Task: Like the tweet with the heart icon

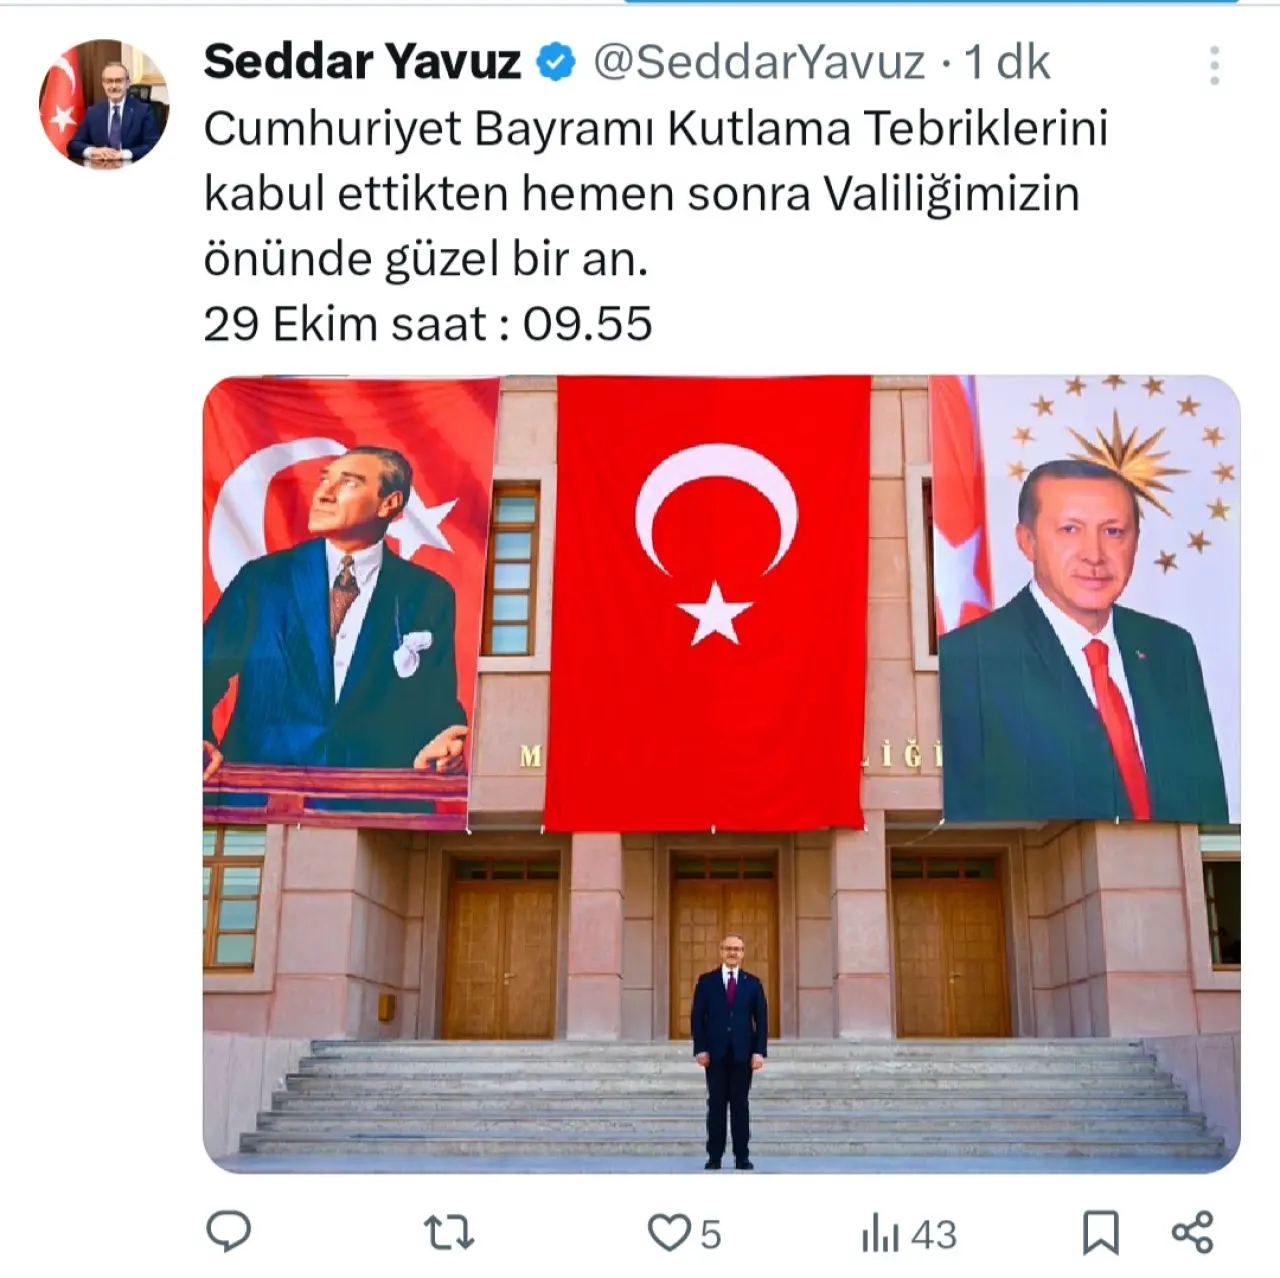Action: pos(668,1233)
